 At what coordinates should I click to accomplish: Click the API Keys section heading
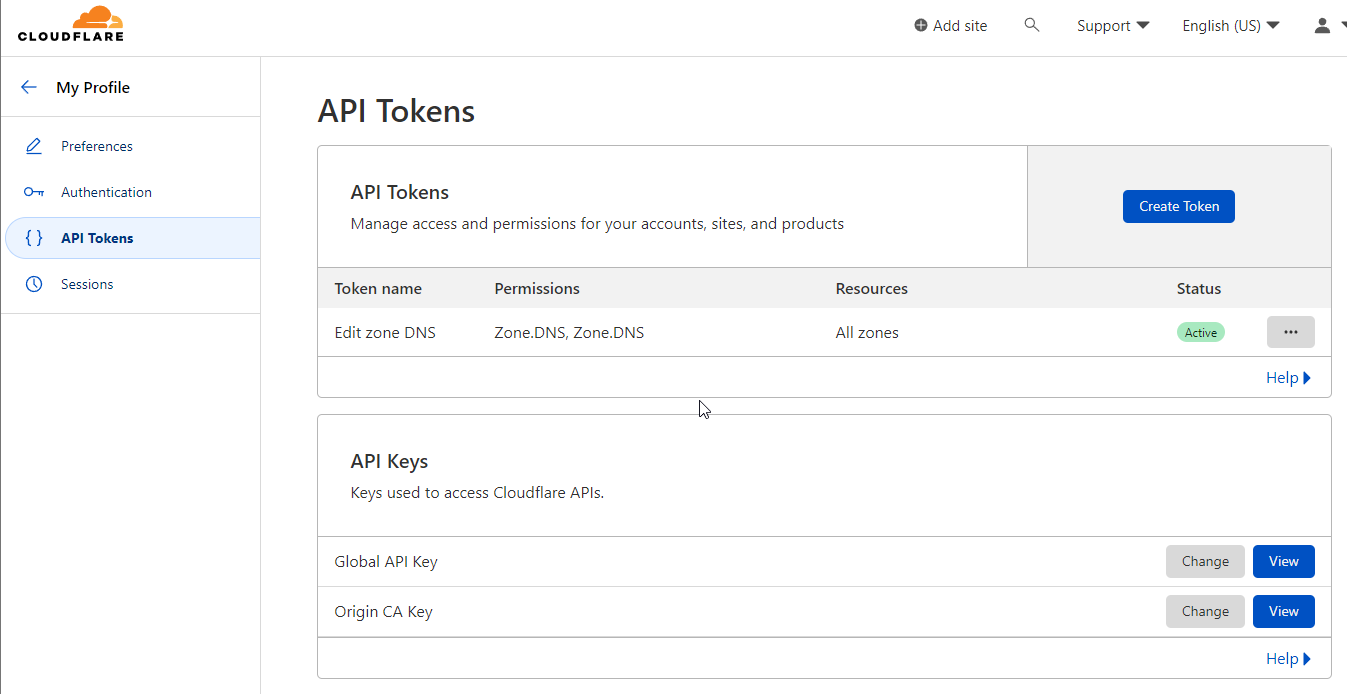(x=389, y=462)
